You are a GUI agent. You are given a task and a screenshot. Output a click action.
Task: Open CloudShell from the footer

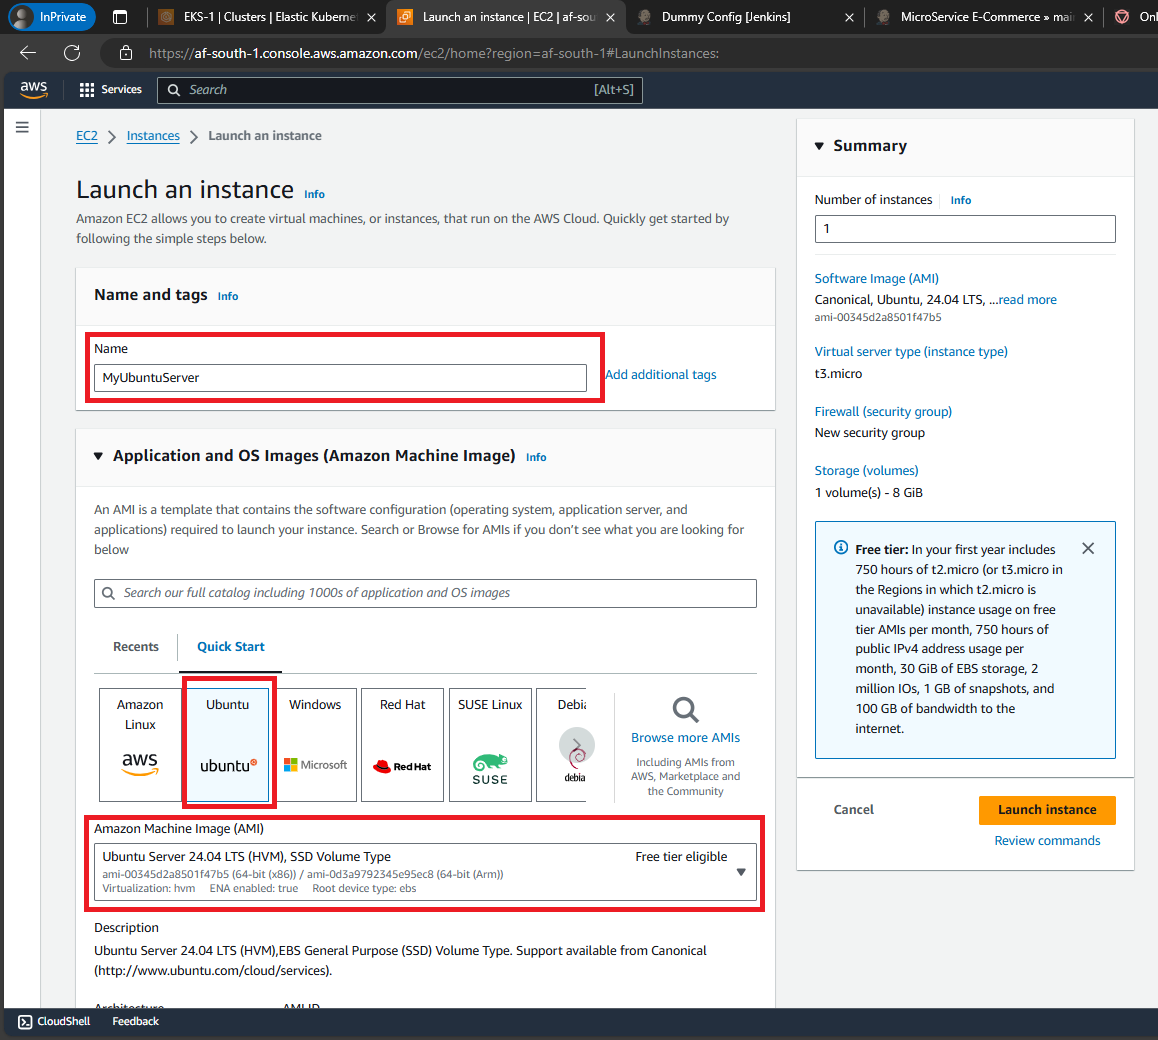click(x=54, y=1021)
